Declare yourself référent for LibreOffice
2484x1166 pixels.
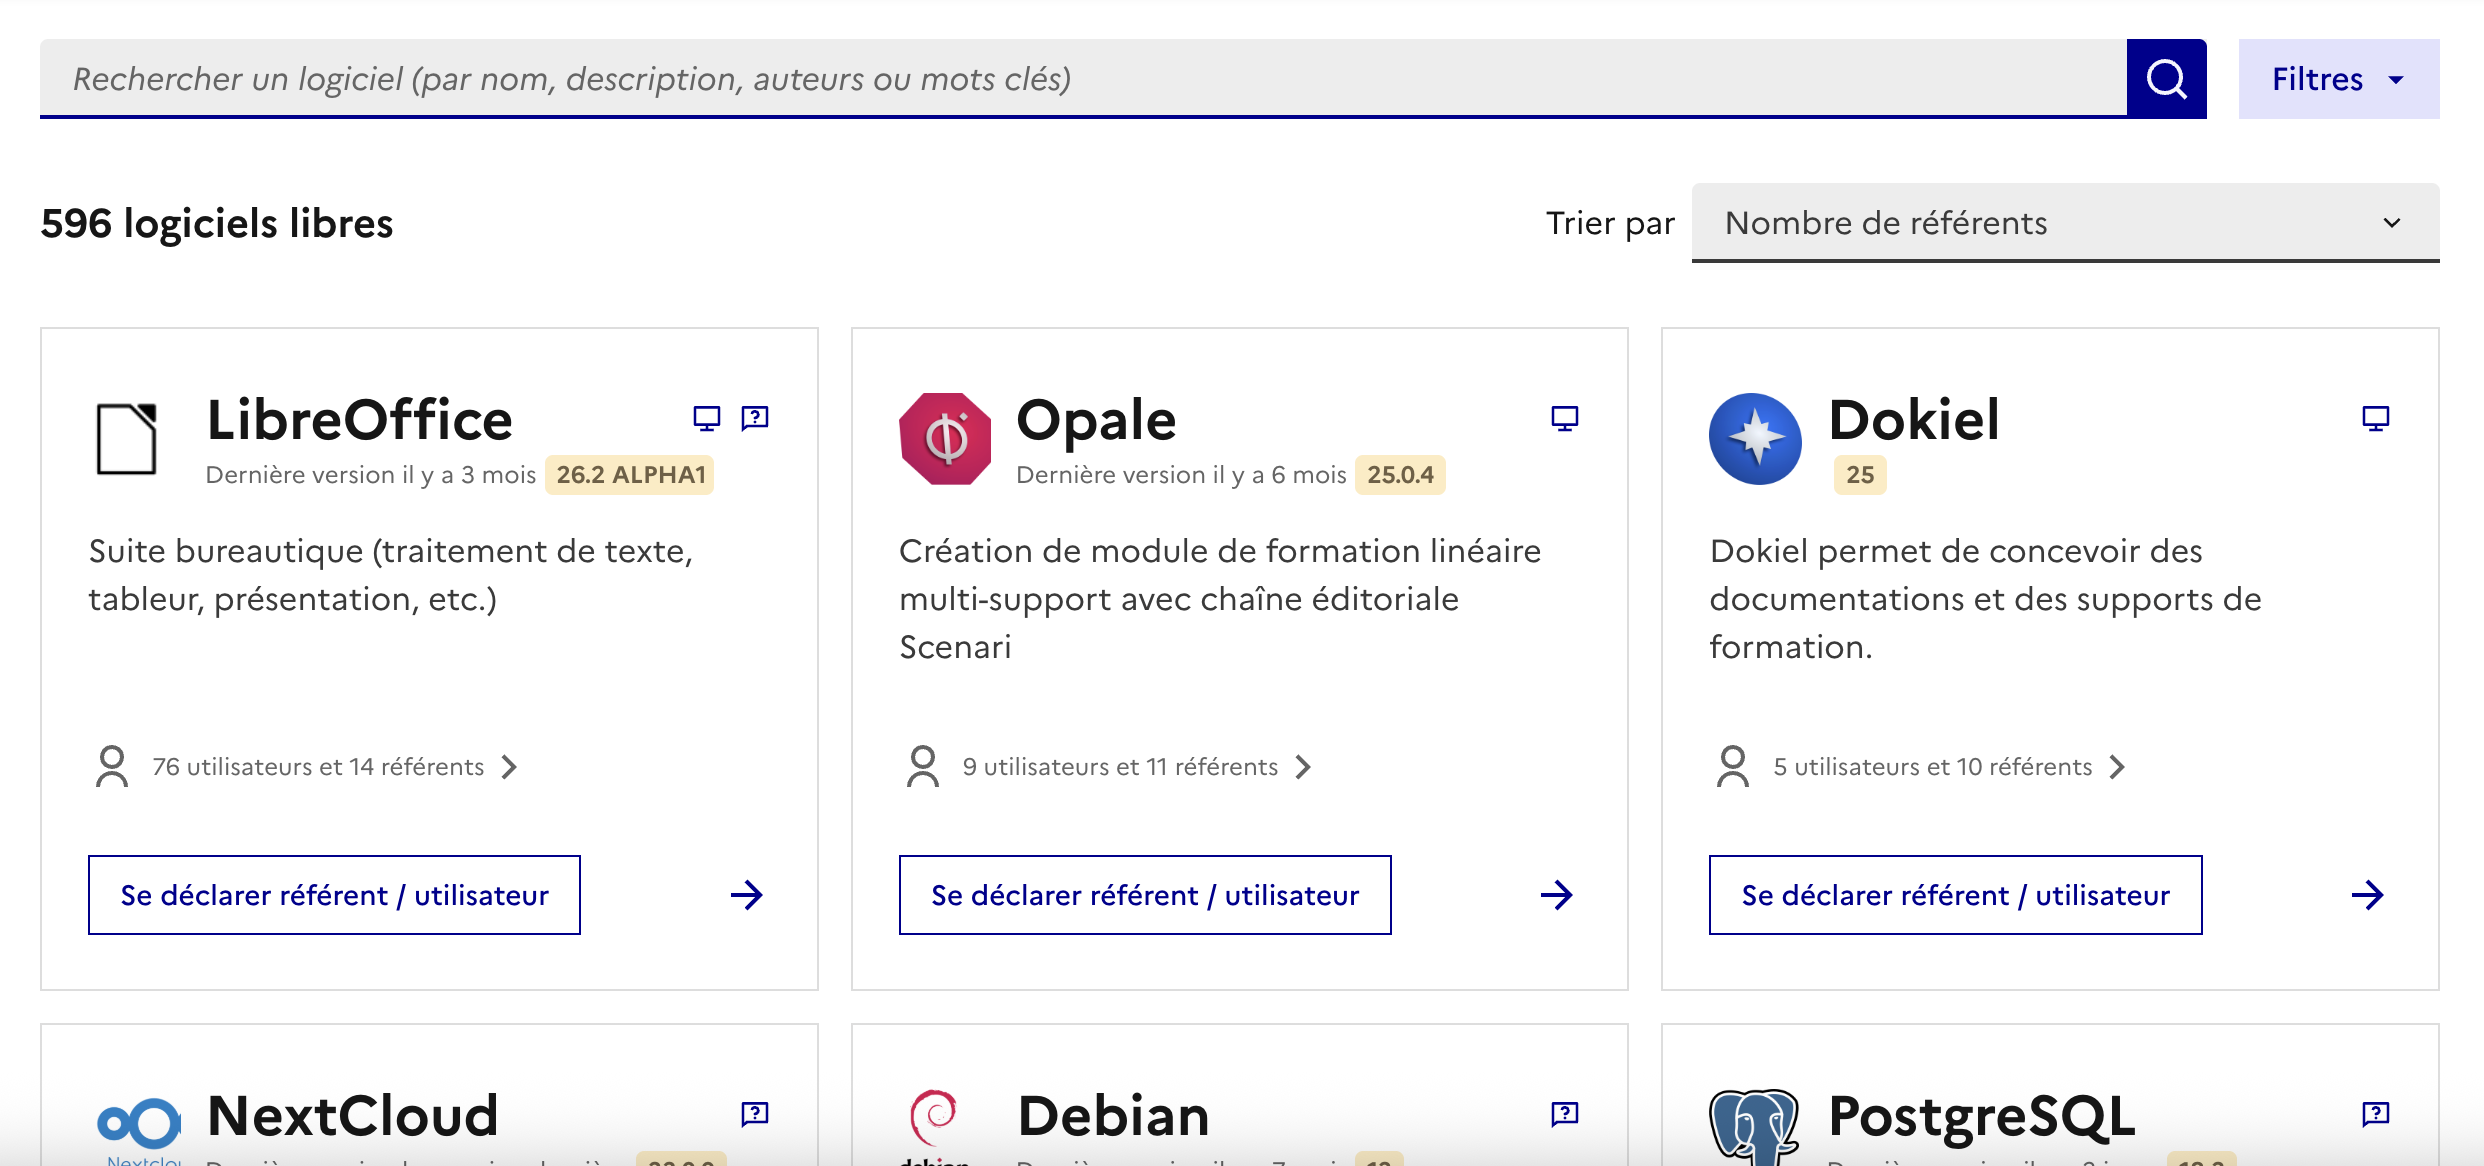coord(334,895)
